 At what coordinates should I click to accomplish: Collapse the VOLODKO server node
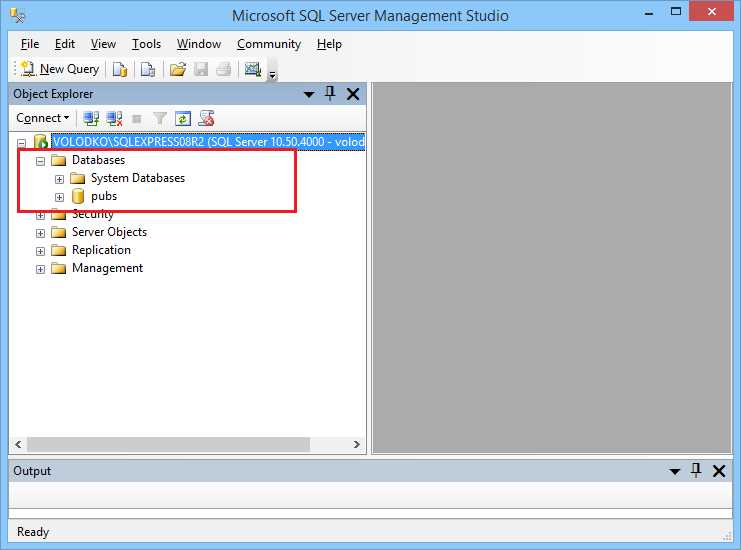(22, 143)
